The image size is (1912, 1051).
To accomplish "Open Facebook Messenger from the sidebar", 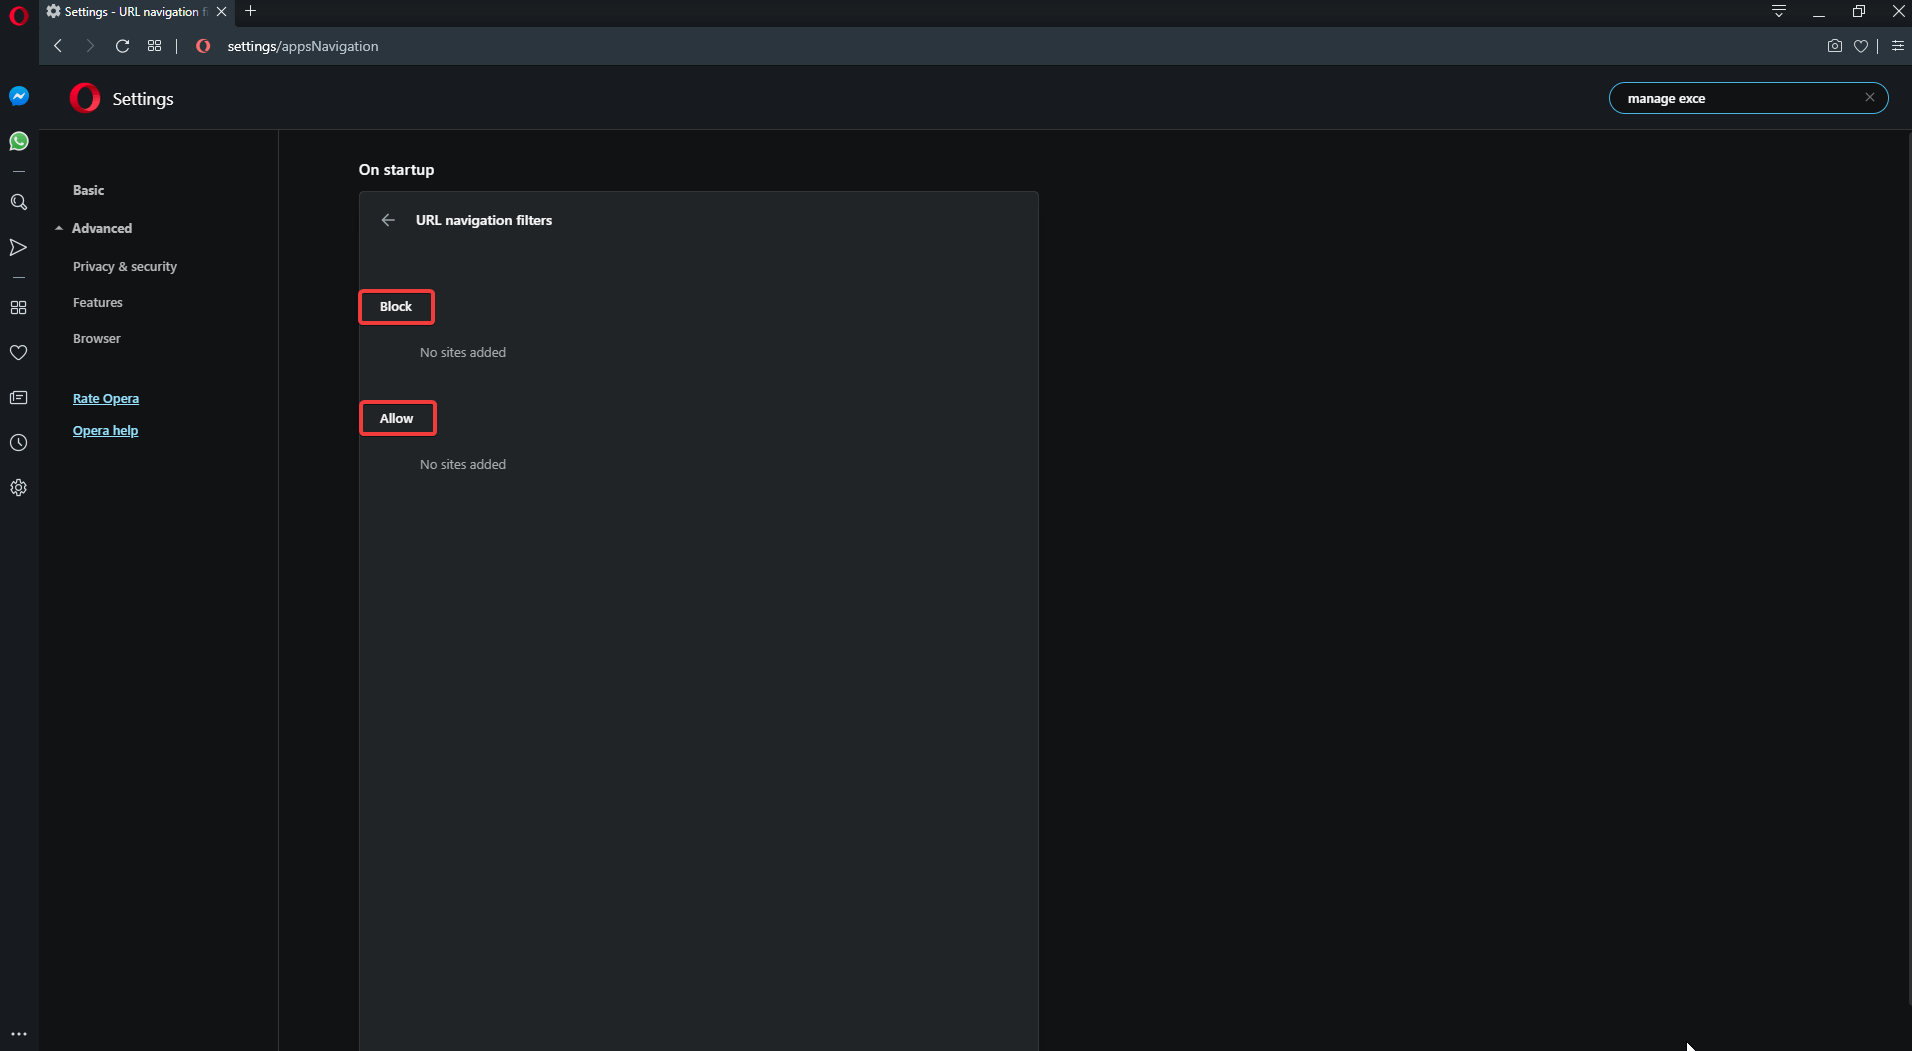I will click(18, 95).
